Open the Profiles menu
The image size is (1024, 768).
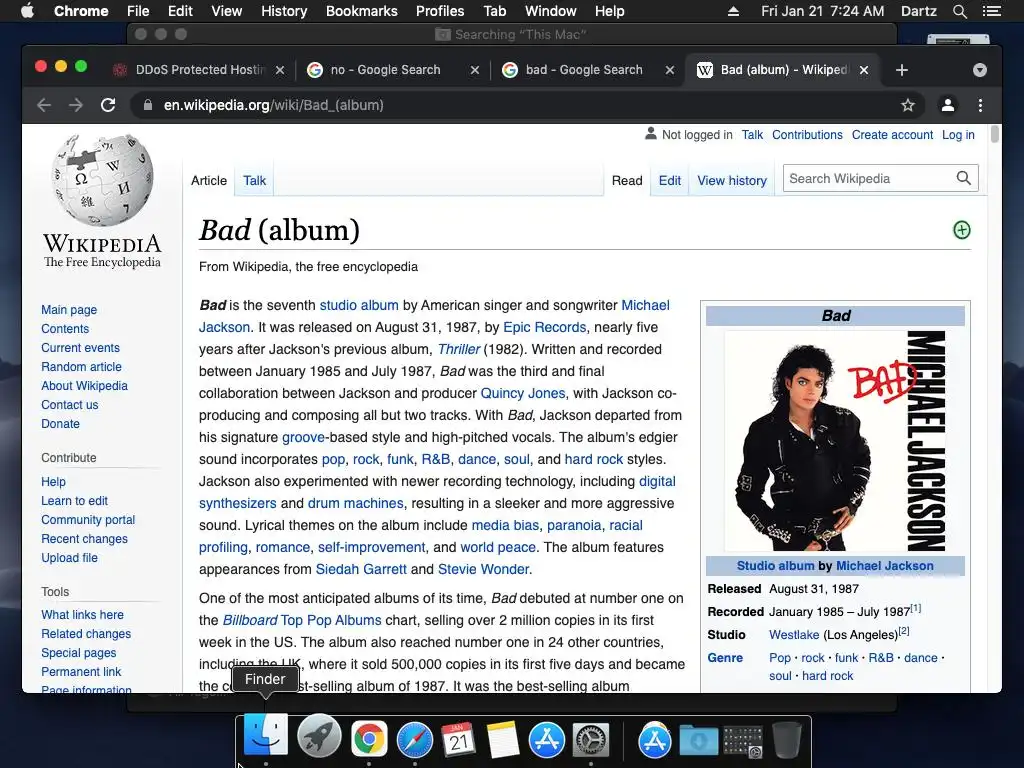440,11
